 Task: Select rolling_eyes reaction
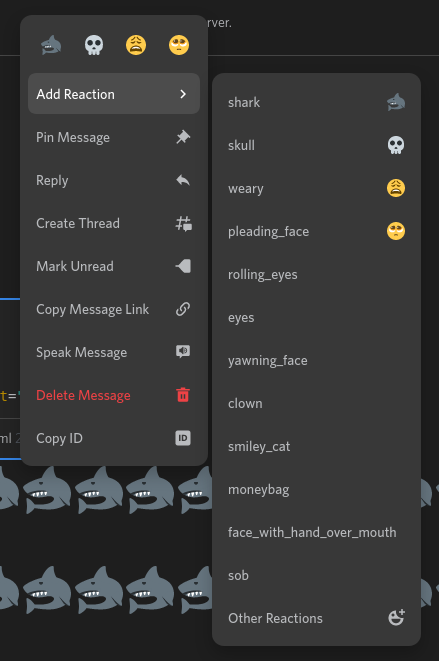[x=316, y=274]
